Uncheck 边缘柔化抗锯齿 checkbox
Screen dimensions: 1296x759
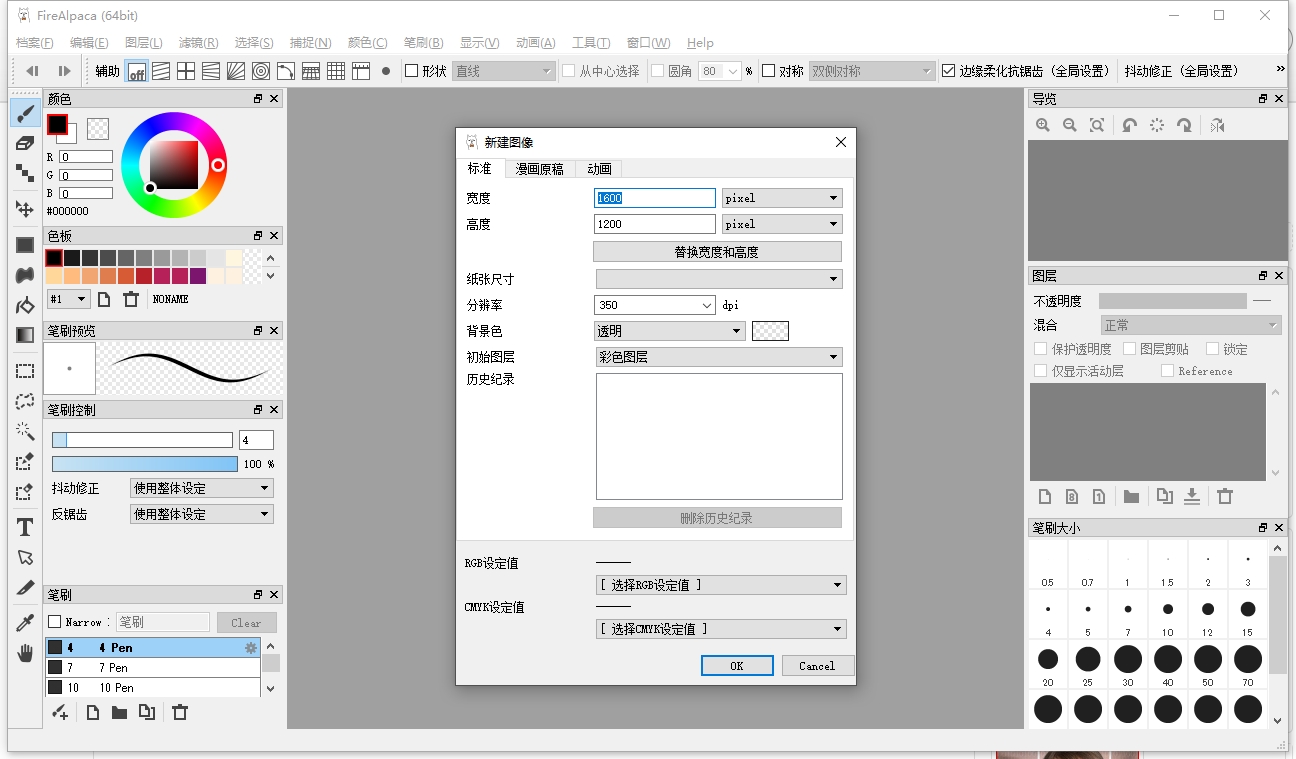coord(949,71)
